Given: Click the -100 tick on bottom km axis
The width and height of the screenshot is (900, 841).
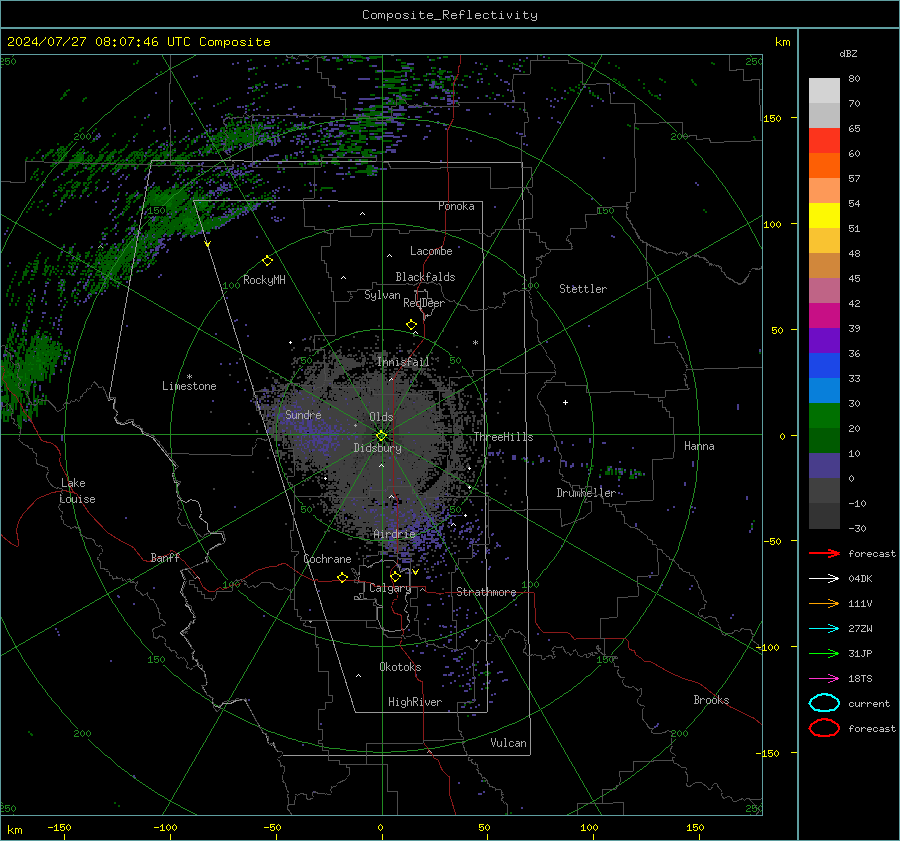Looking at the screenshot, I should point(165,827).
